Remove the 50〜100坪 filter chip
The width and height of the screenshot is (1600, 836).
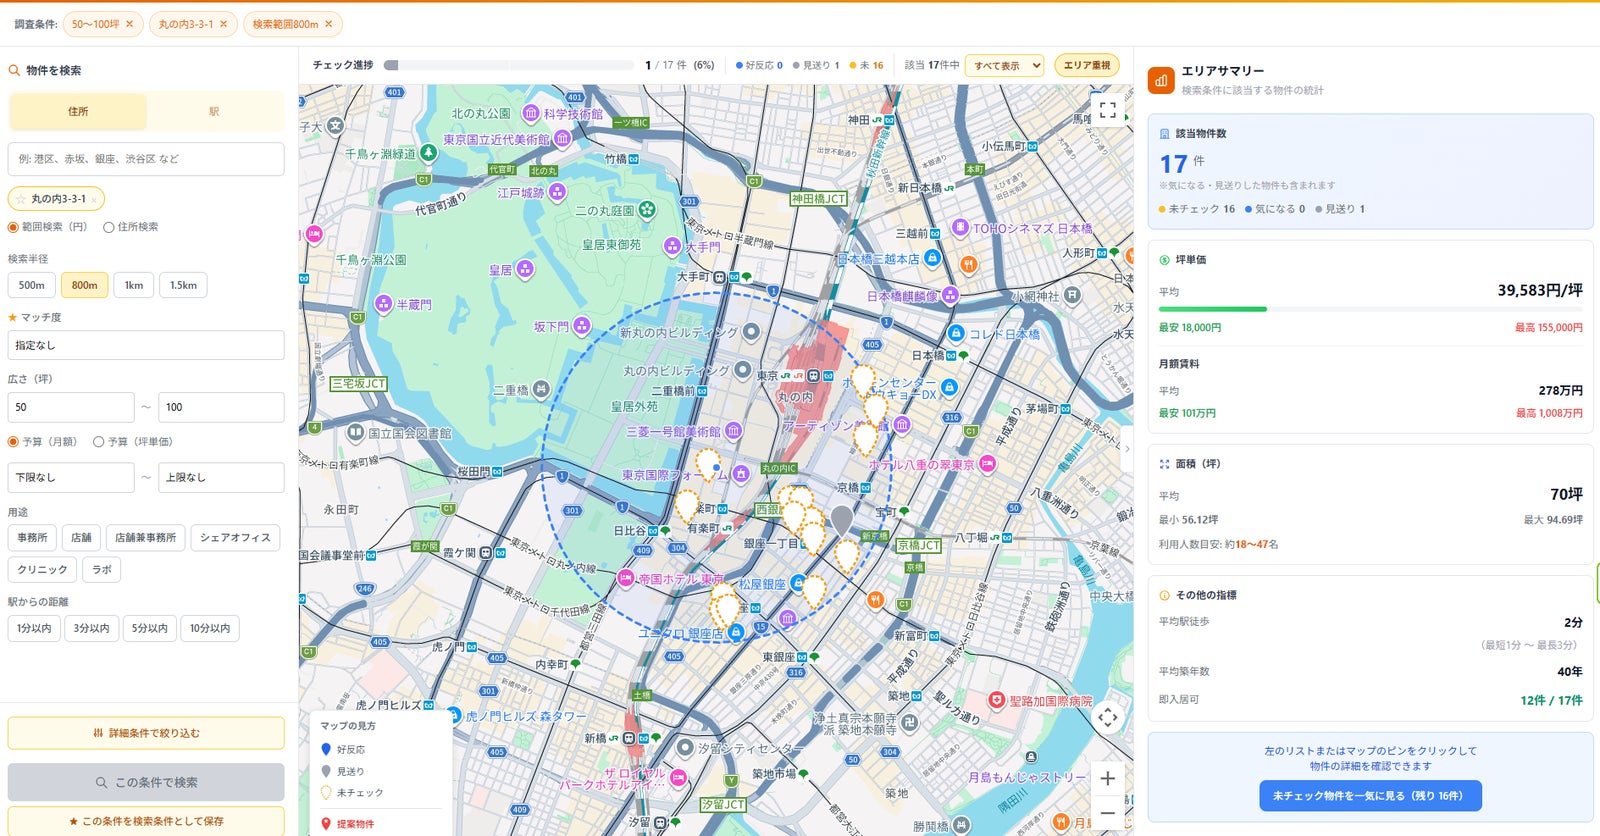coord(129,24)
